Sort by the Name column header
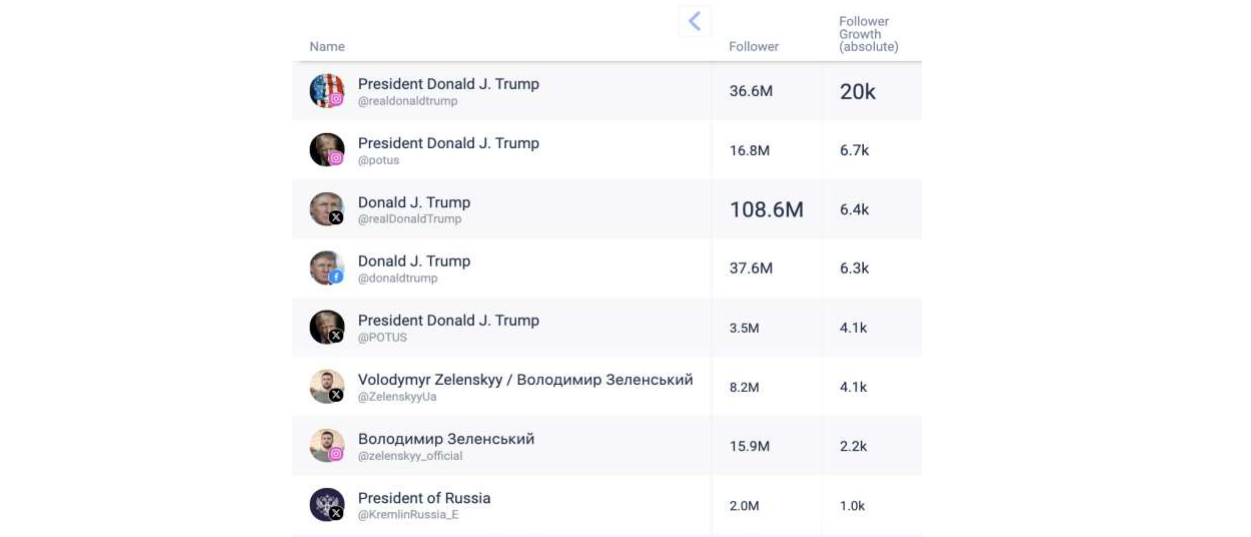1251x537 pixels. tap(327, 47)
